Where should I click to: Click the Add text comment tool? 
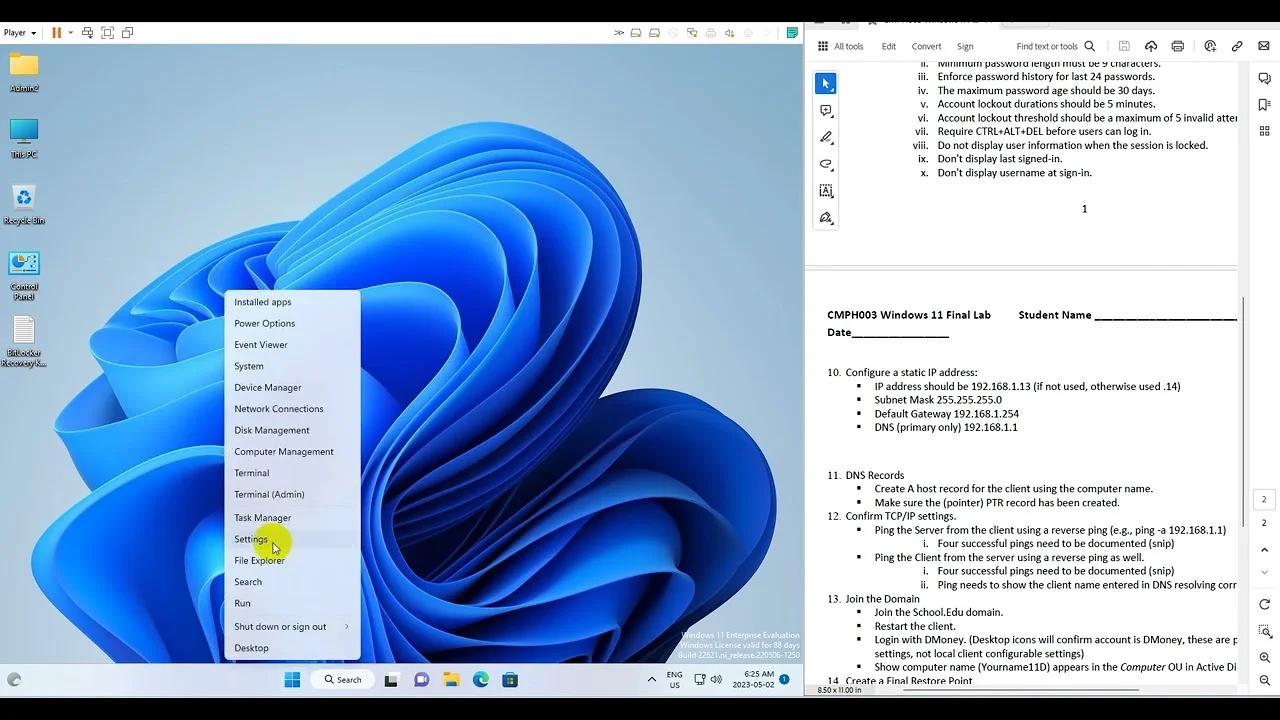tap(825, 191)
